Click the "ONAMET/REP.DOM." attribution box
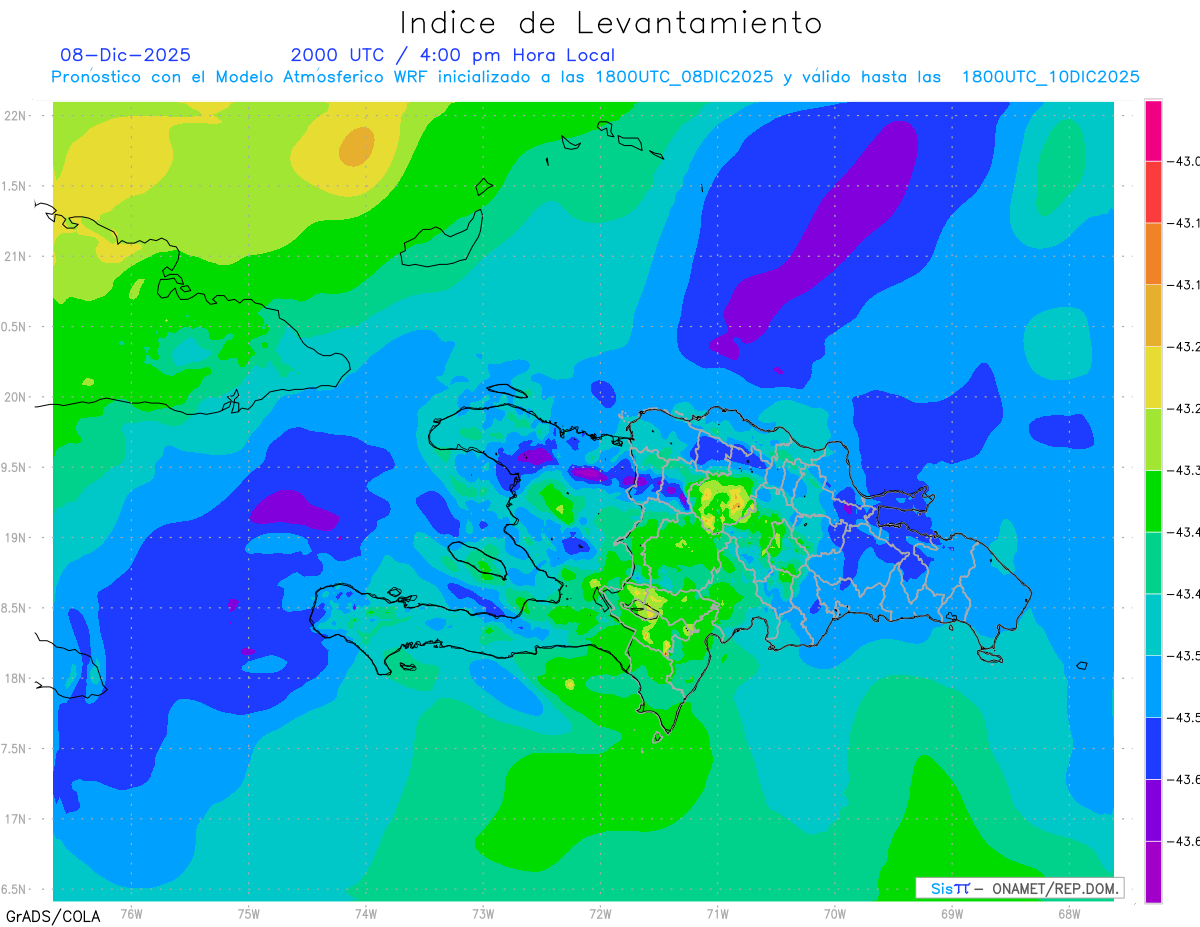The height and width of the screenshot is (927, 1200). coord(1020,888)
